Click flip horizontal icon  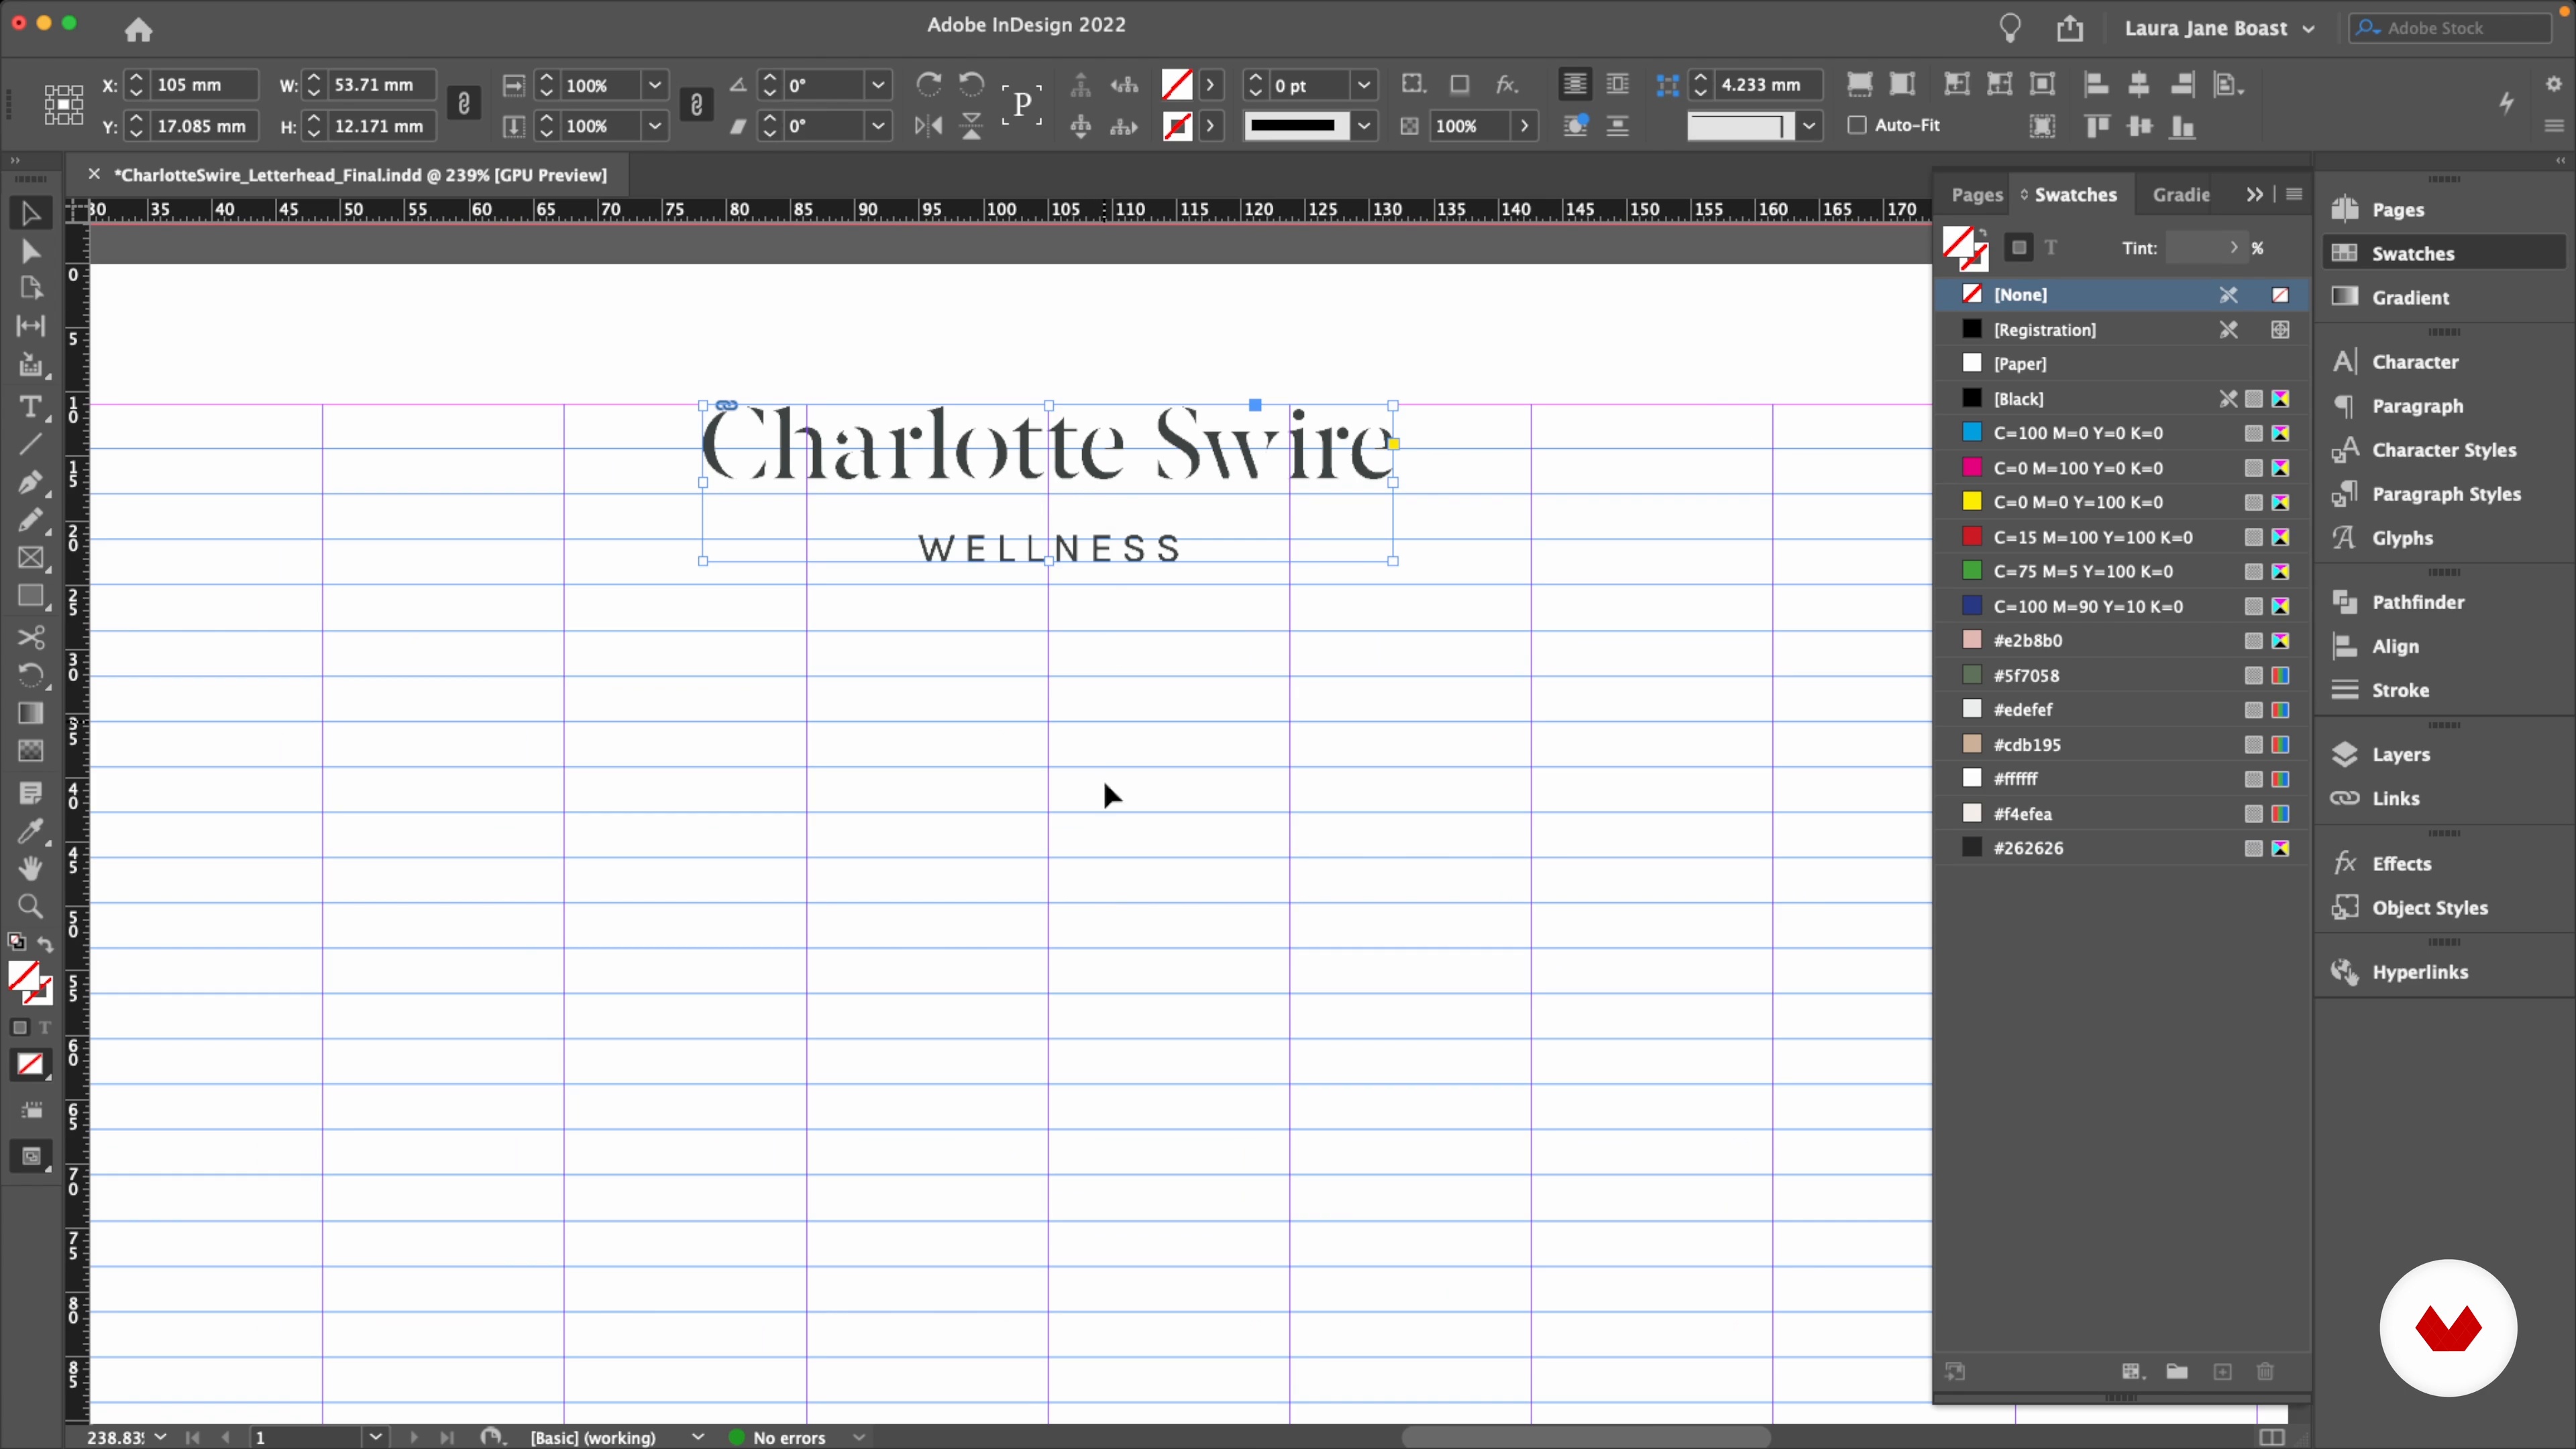tap(928, 126)
